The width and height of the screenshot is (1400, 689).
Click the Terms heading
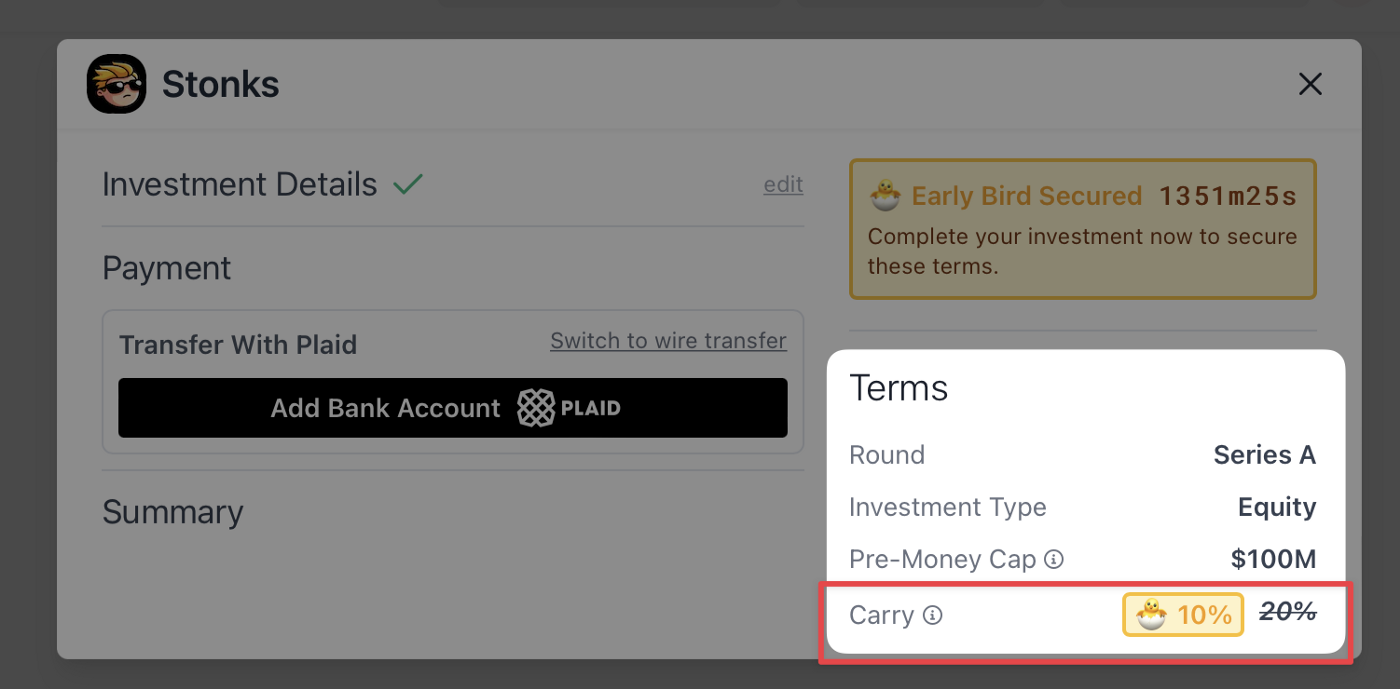pos(898,388)
